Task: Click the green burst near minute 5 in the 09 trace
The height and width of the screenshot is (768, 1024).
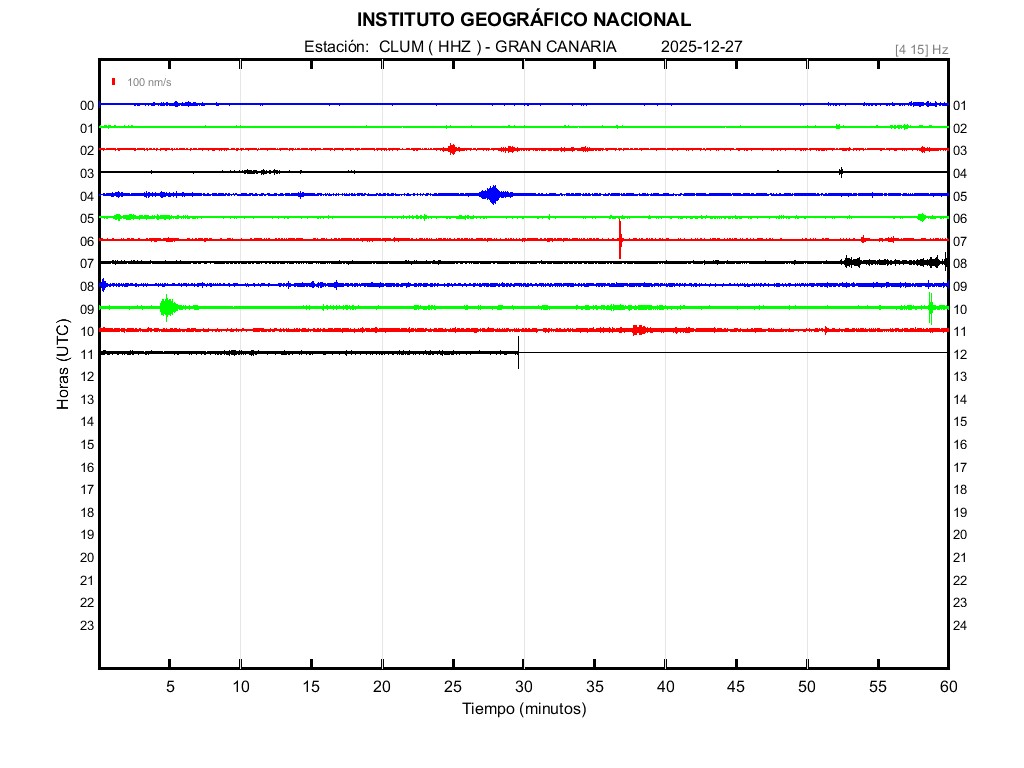Action: point(167,307)
